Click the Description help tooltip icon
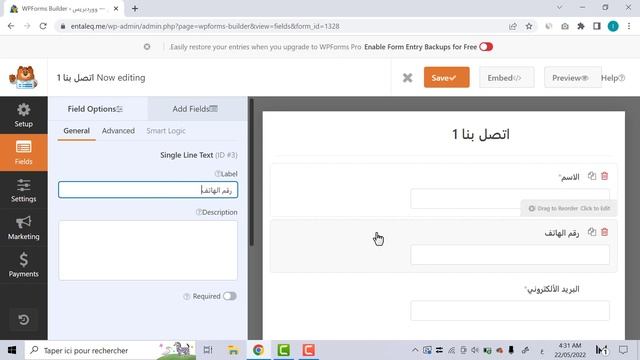The height and width of the screenshot is (360, 640). click(199, 212)
